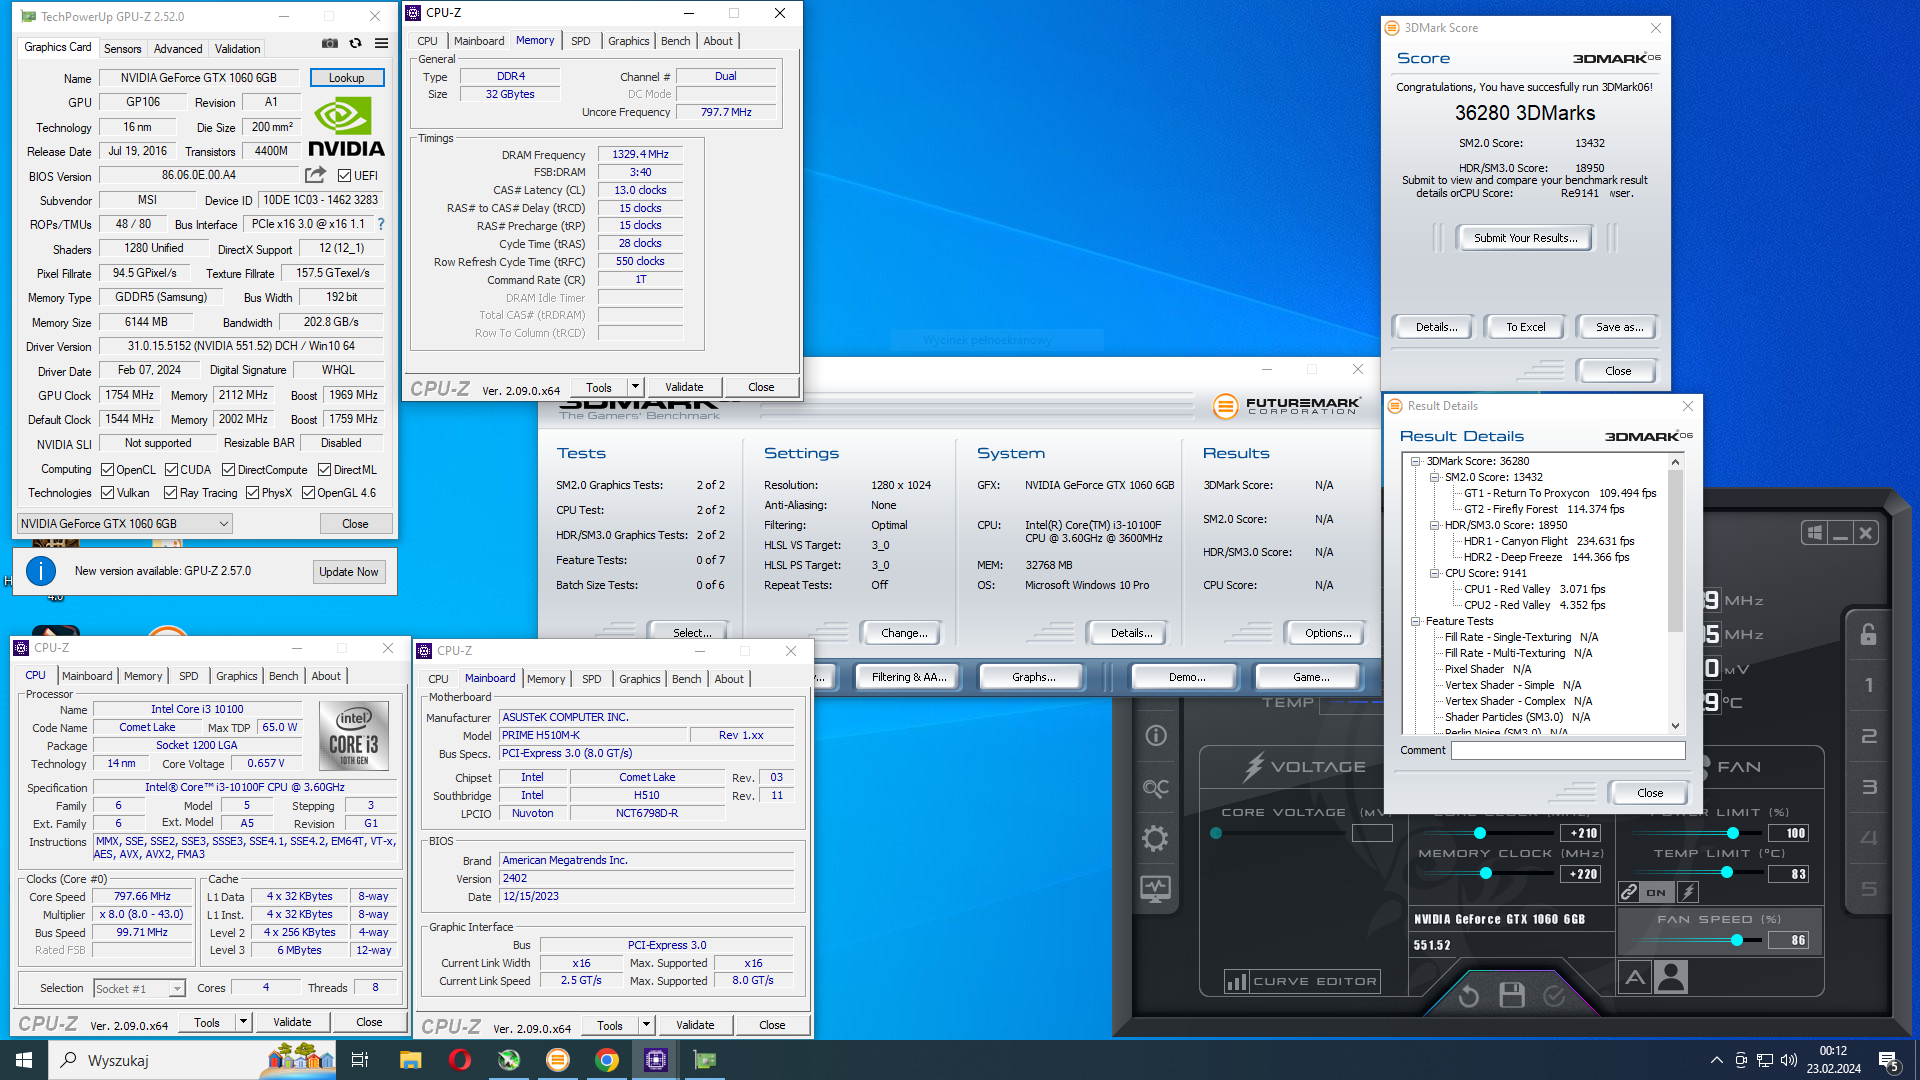Select Afterburner profile slot 2

(x=1868, y=736)
